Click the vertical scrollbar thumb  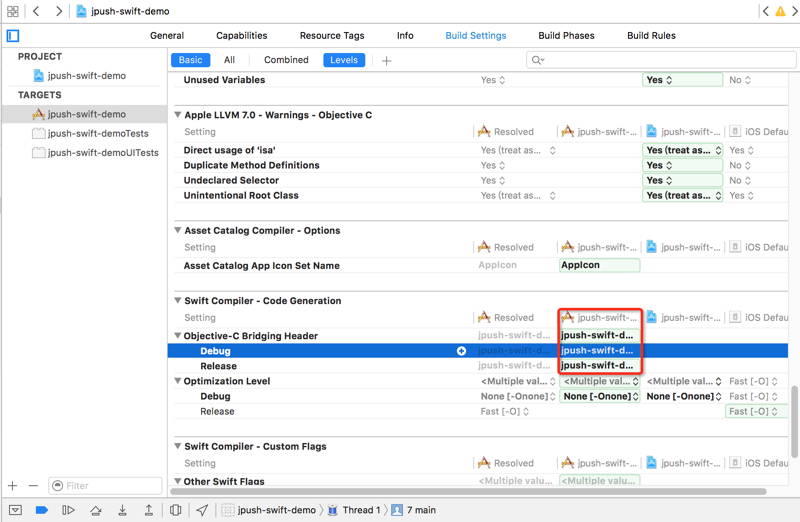[x=794, y=421]
